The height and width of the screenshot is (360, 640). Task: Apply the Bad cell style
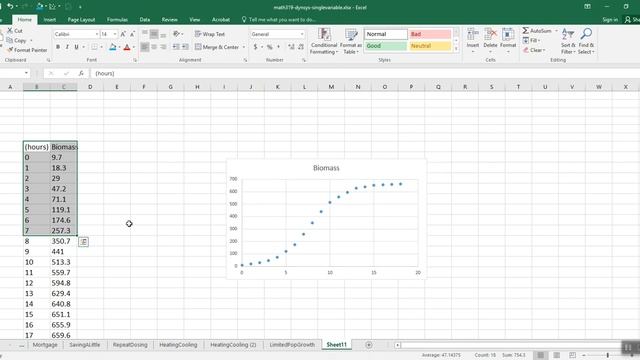[430, 34]
